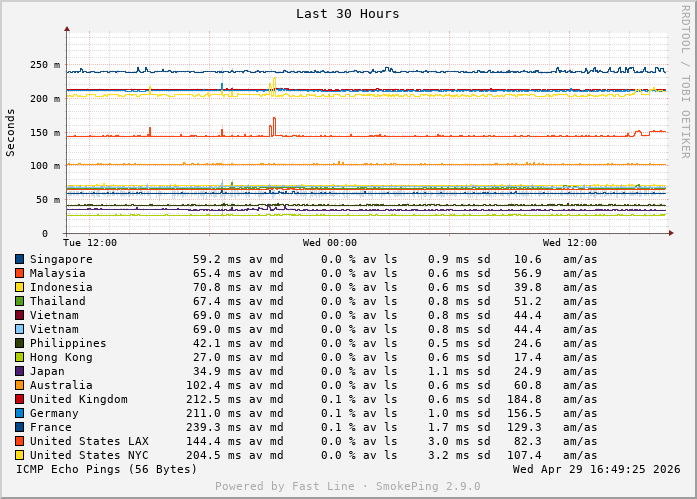This screenshot has height=499, width=697.
Task: Click the "Wed 12:00" time axis label
Action: [570, 243]
